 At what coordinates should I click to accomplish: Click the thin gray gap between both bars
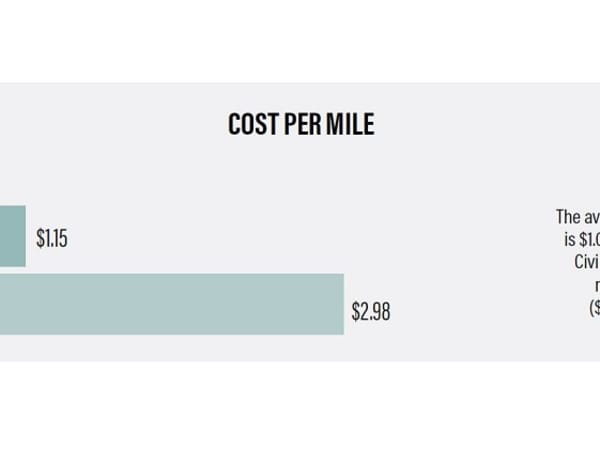pos(12,271)
